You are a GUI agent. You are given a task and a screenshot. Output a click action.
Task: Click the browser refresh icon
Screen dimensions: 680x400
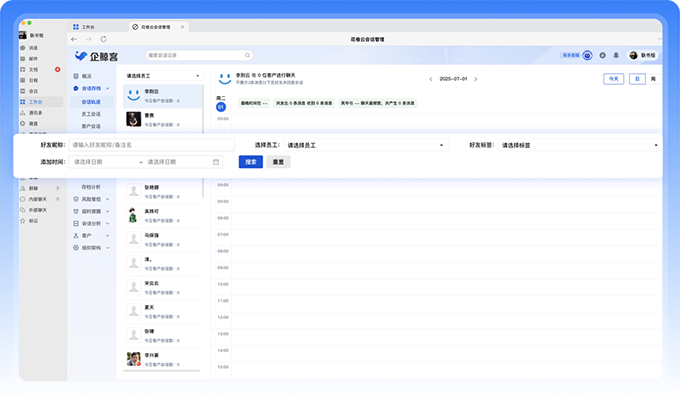pyautogui.click(x=103, y=39)
